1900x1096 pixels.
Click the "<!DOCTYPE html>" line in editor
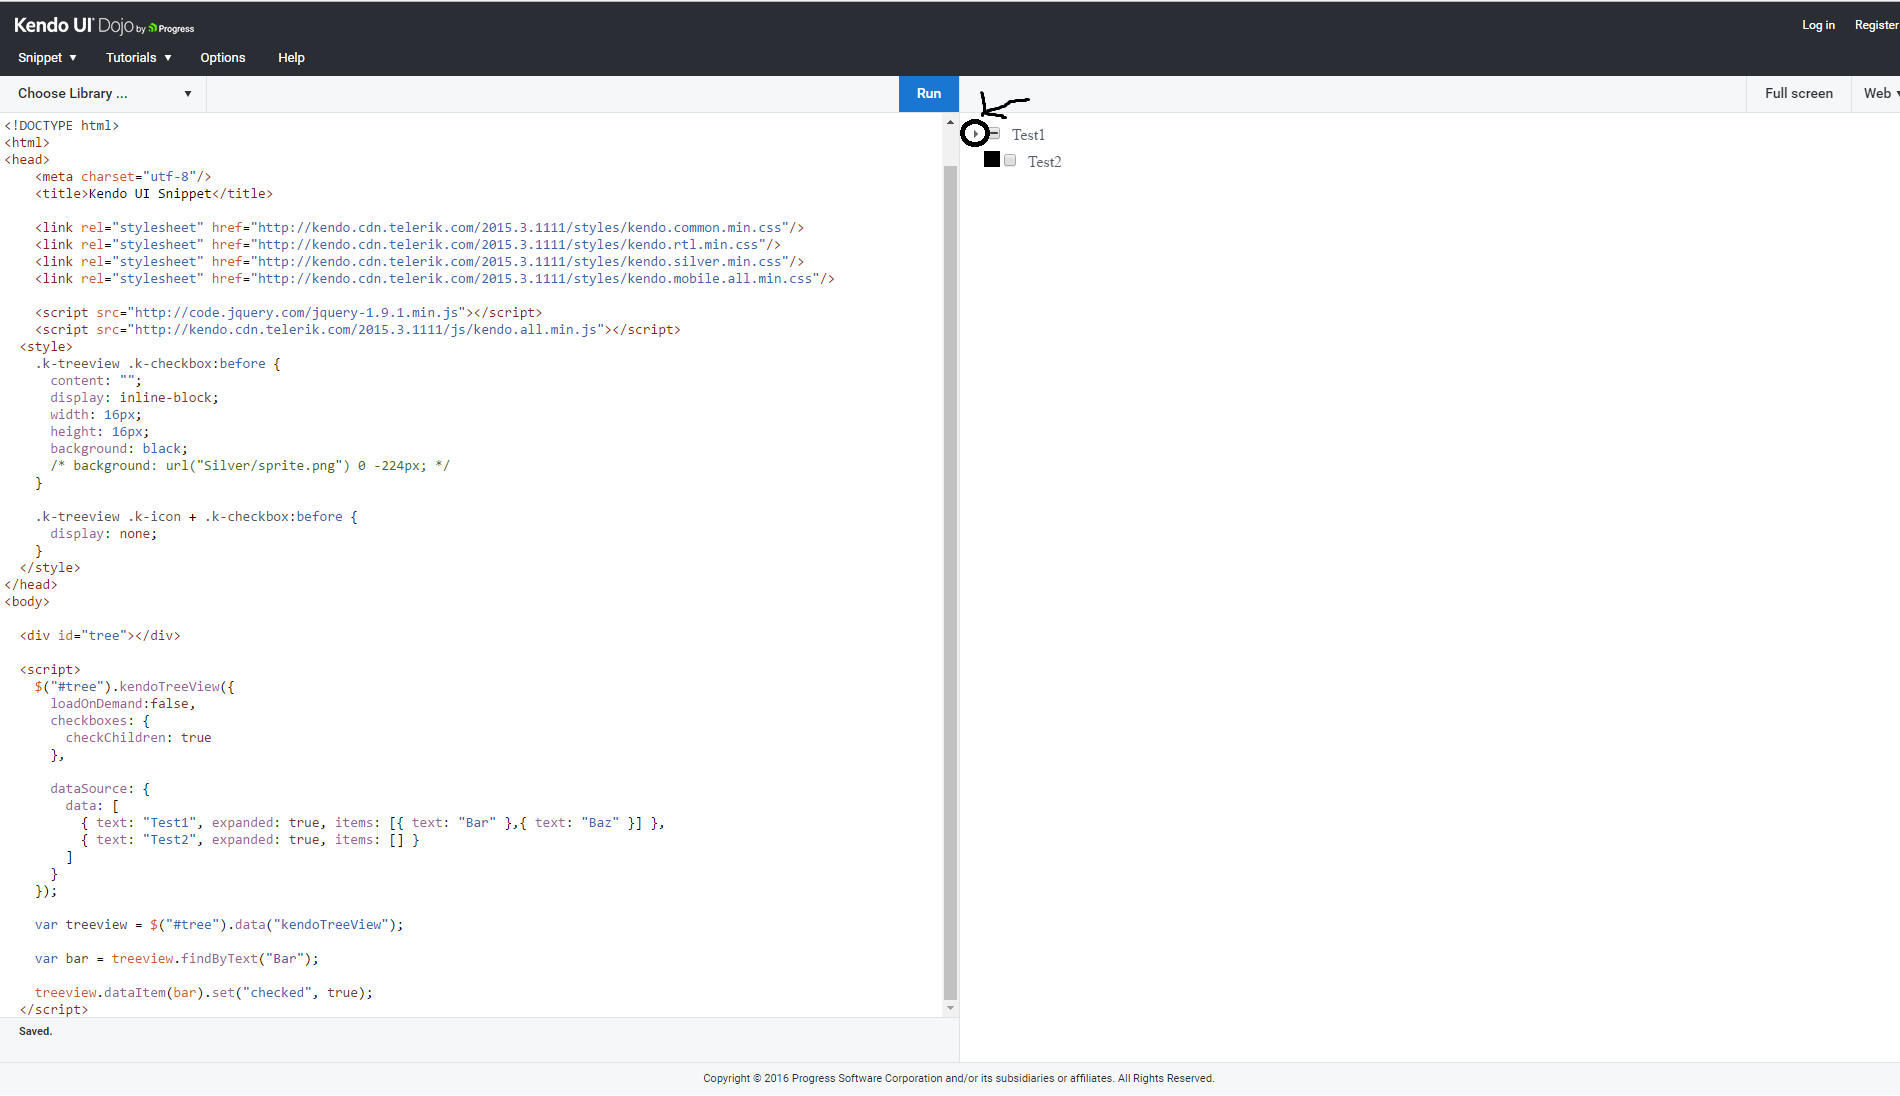coord(62,126)
